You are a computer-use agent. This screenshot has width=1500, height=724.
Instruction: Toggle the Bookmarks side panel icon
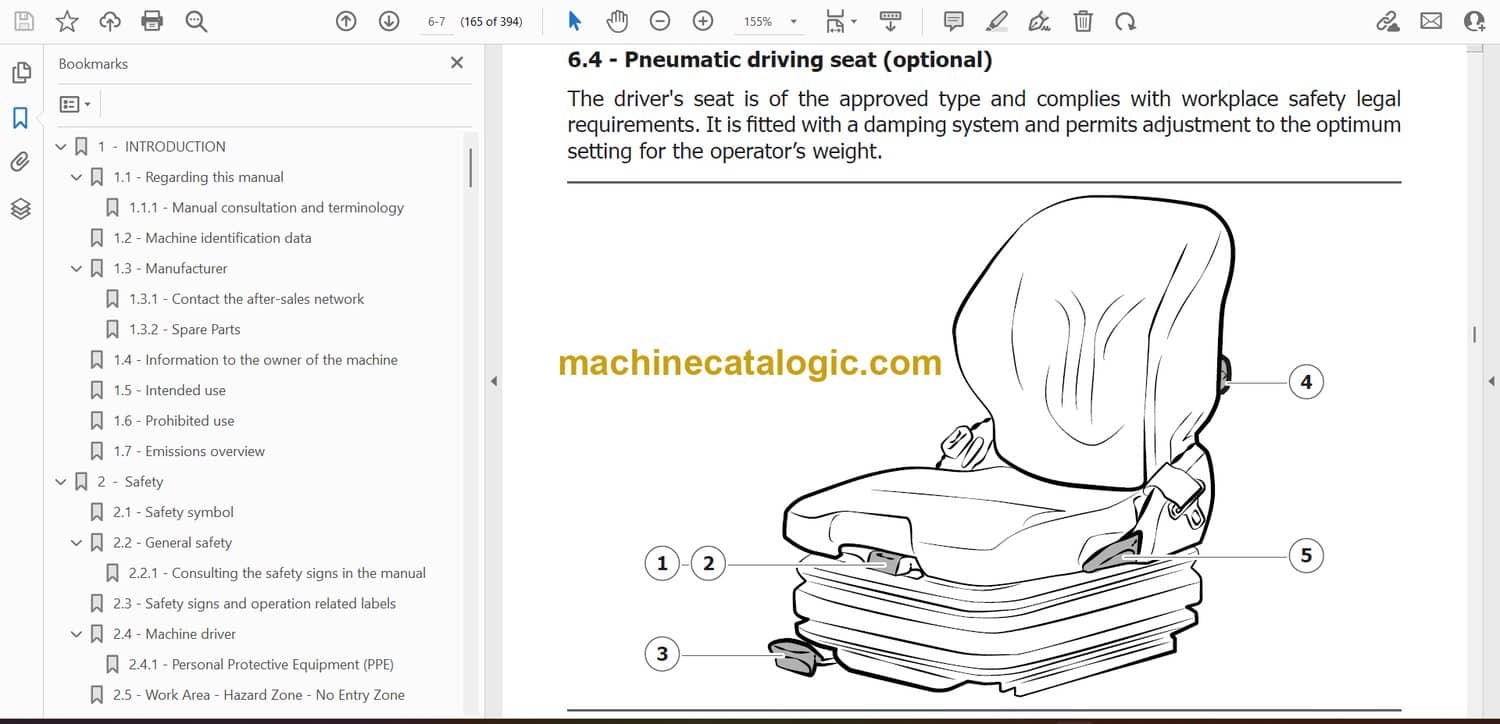point(21,118)
